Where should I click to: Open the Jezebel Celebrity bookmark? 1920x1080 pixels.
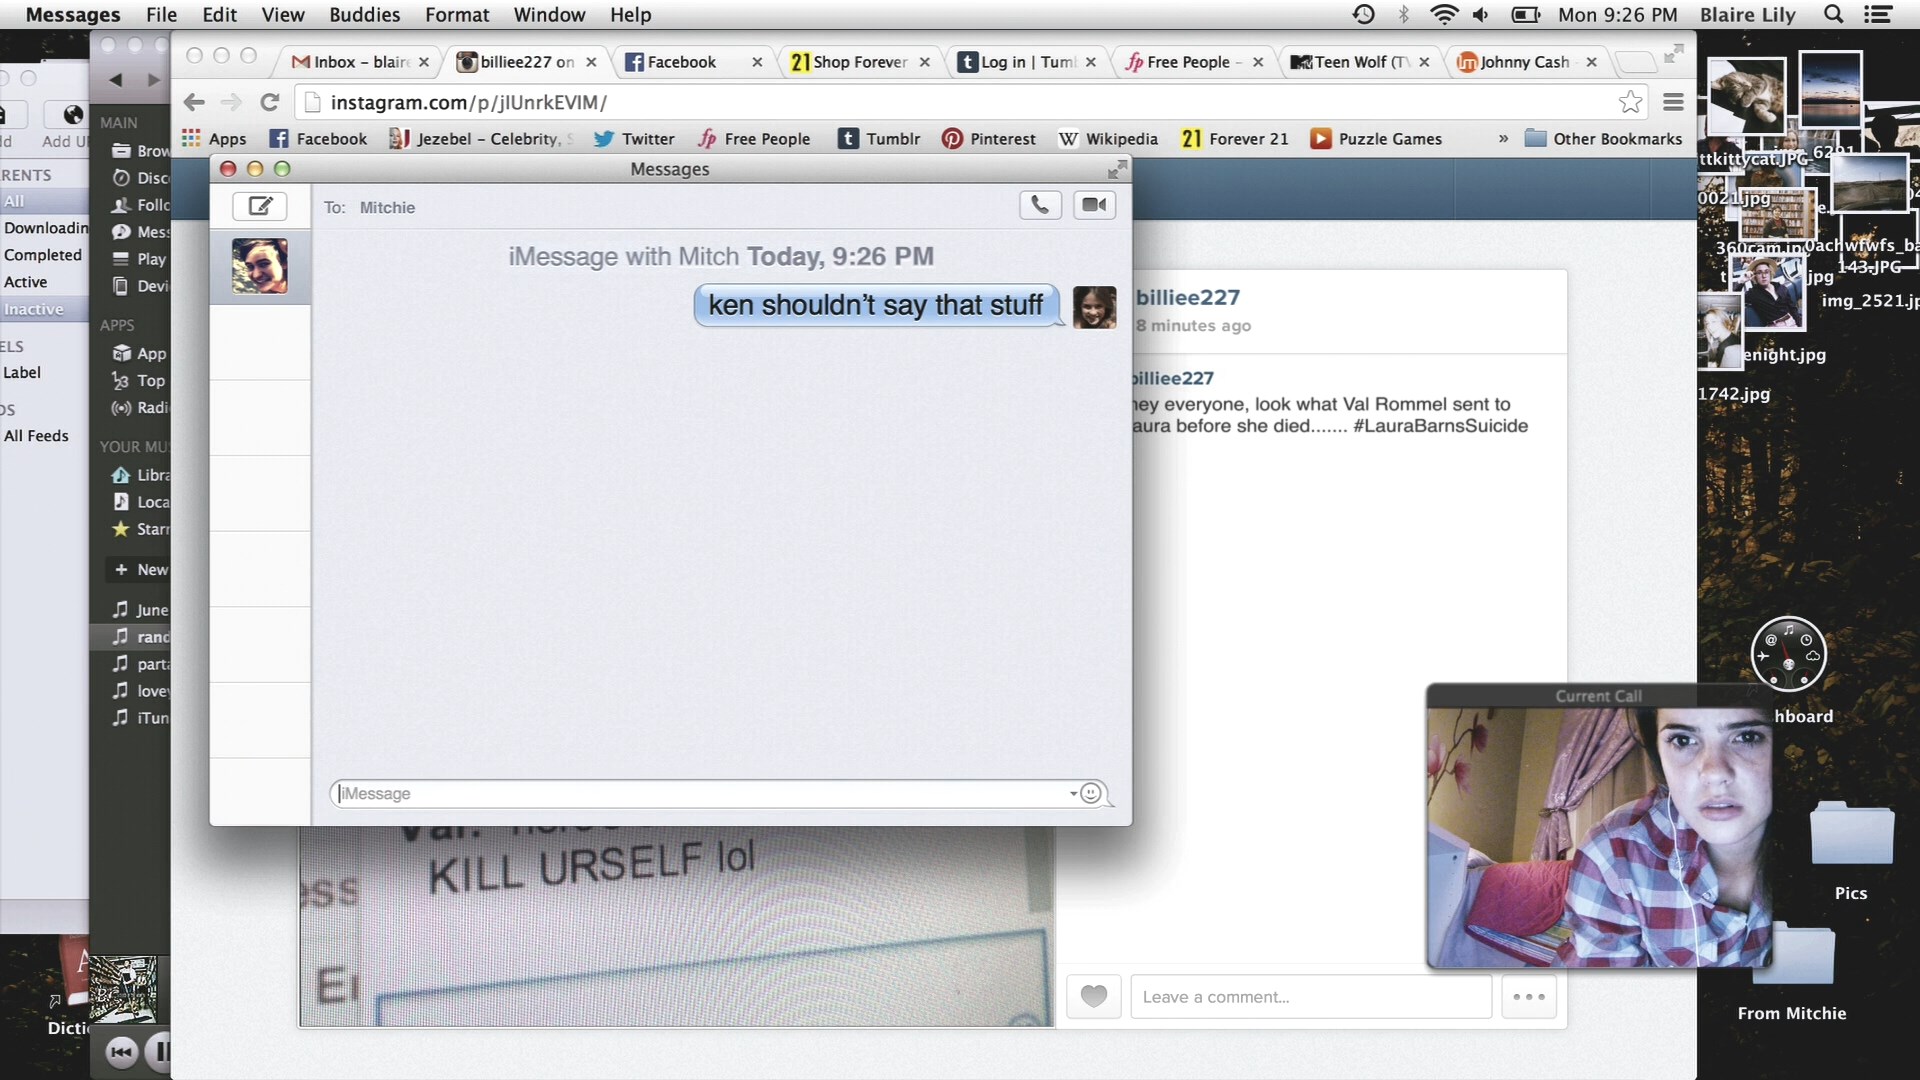click(x=481, y=139)
